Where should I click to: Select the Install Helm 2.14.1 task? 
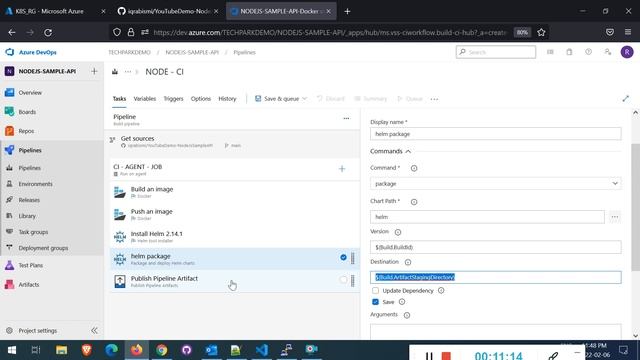pyautogui.click(x=235, y=237)
